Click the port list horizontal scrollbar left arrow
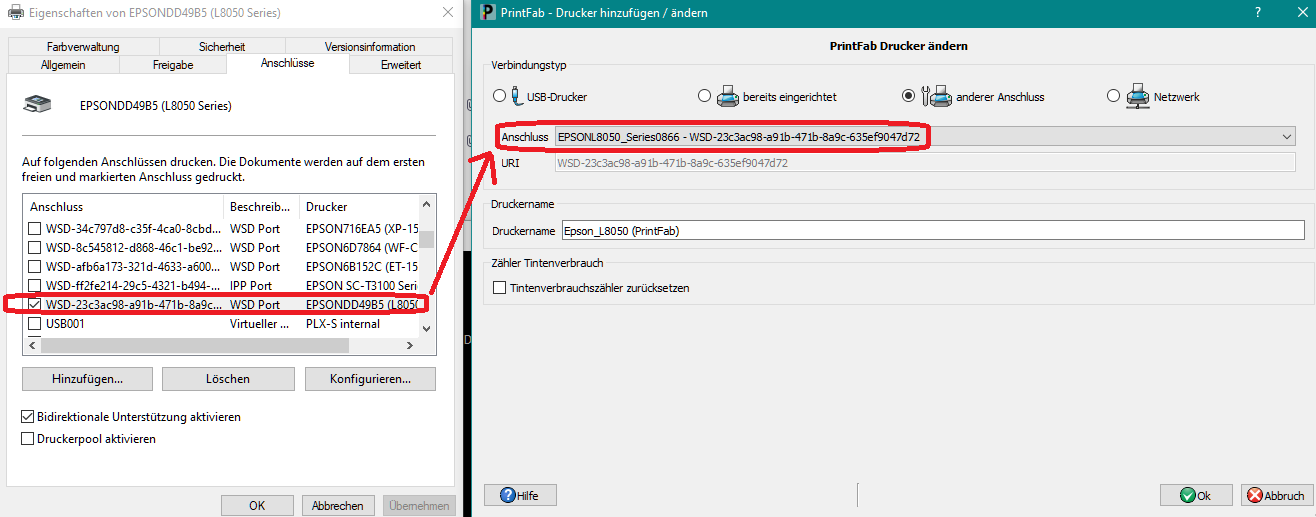Image resolution: width=1316 pixels, height=517 pixels. tap(32, 345)
